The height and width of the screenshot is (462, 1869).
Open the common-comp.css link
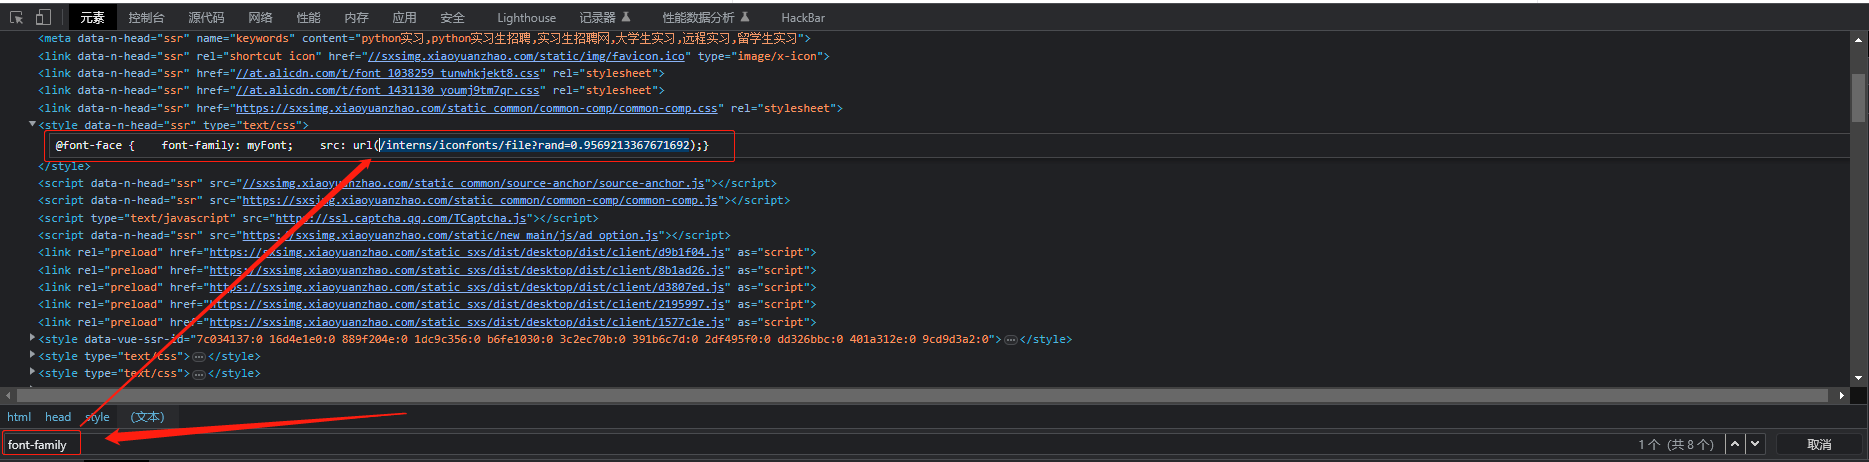[x=476, y=108]
